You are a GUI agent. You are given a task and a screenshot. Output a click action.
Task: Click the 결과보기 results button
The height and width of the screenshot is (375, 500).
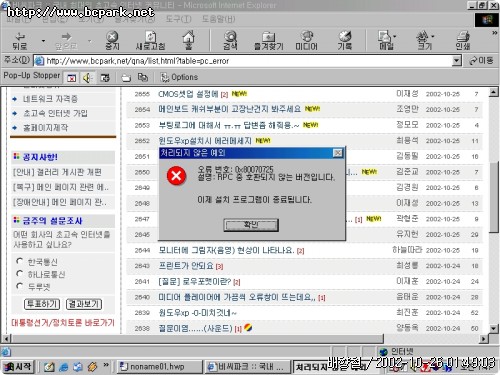tap(84, 304)
